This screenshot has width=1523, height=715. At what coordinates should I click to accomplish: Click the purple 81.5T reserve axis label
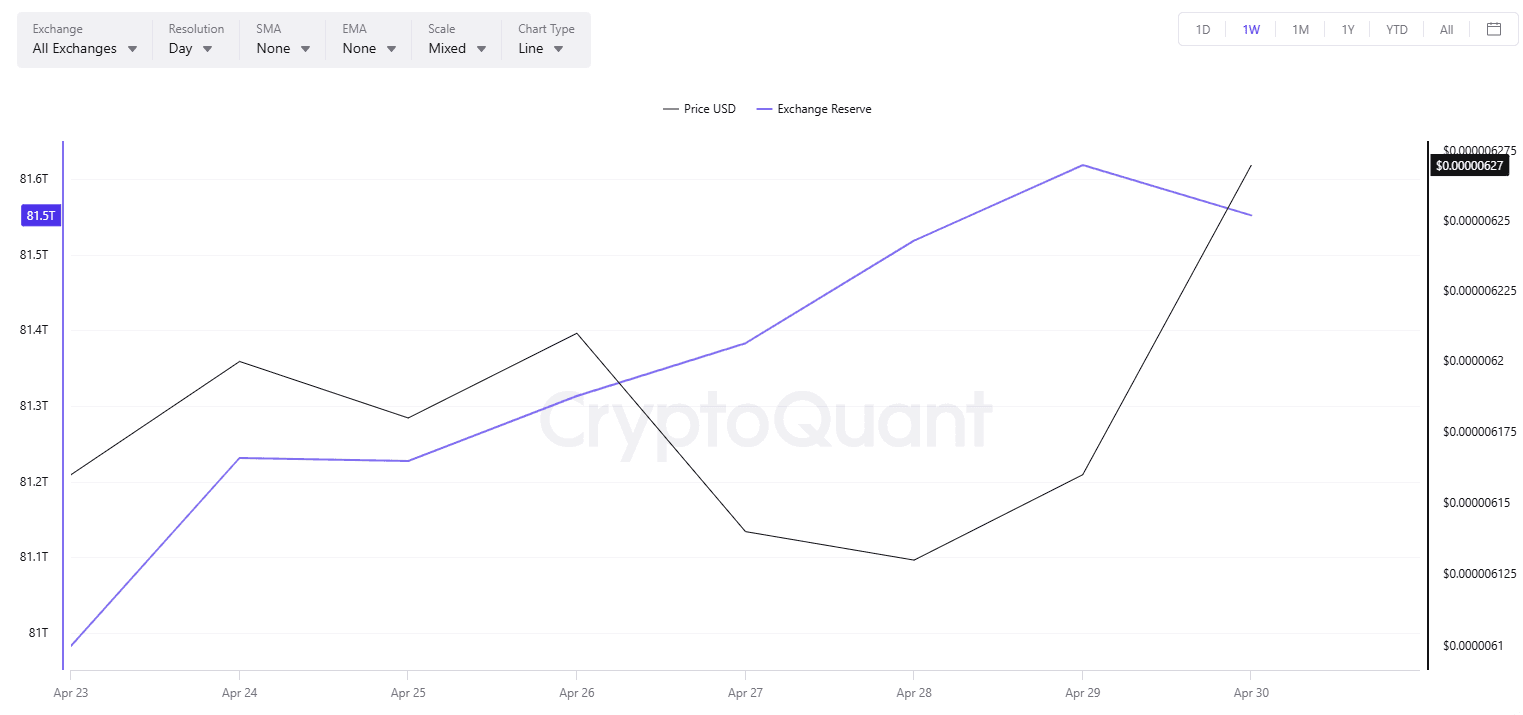click(x=41, y=215)
